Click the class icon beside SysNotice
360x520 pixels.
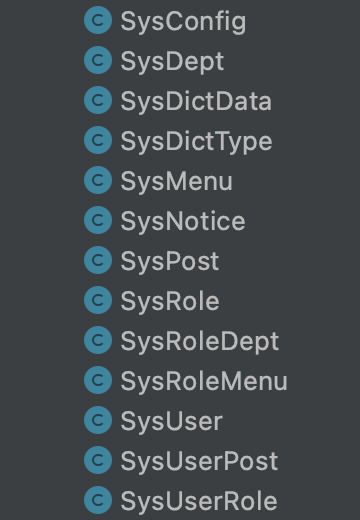(x=98, y=220)
